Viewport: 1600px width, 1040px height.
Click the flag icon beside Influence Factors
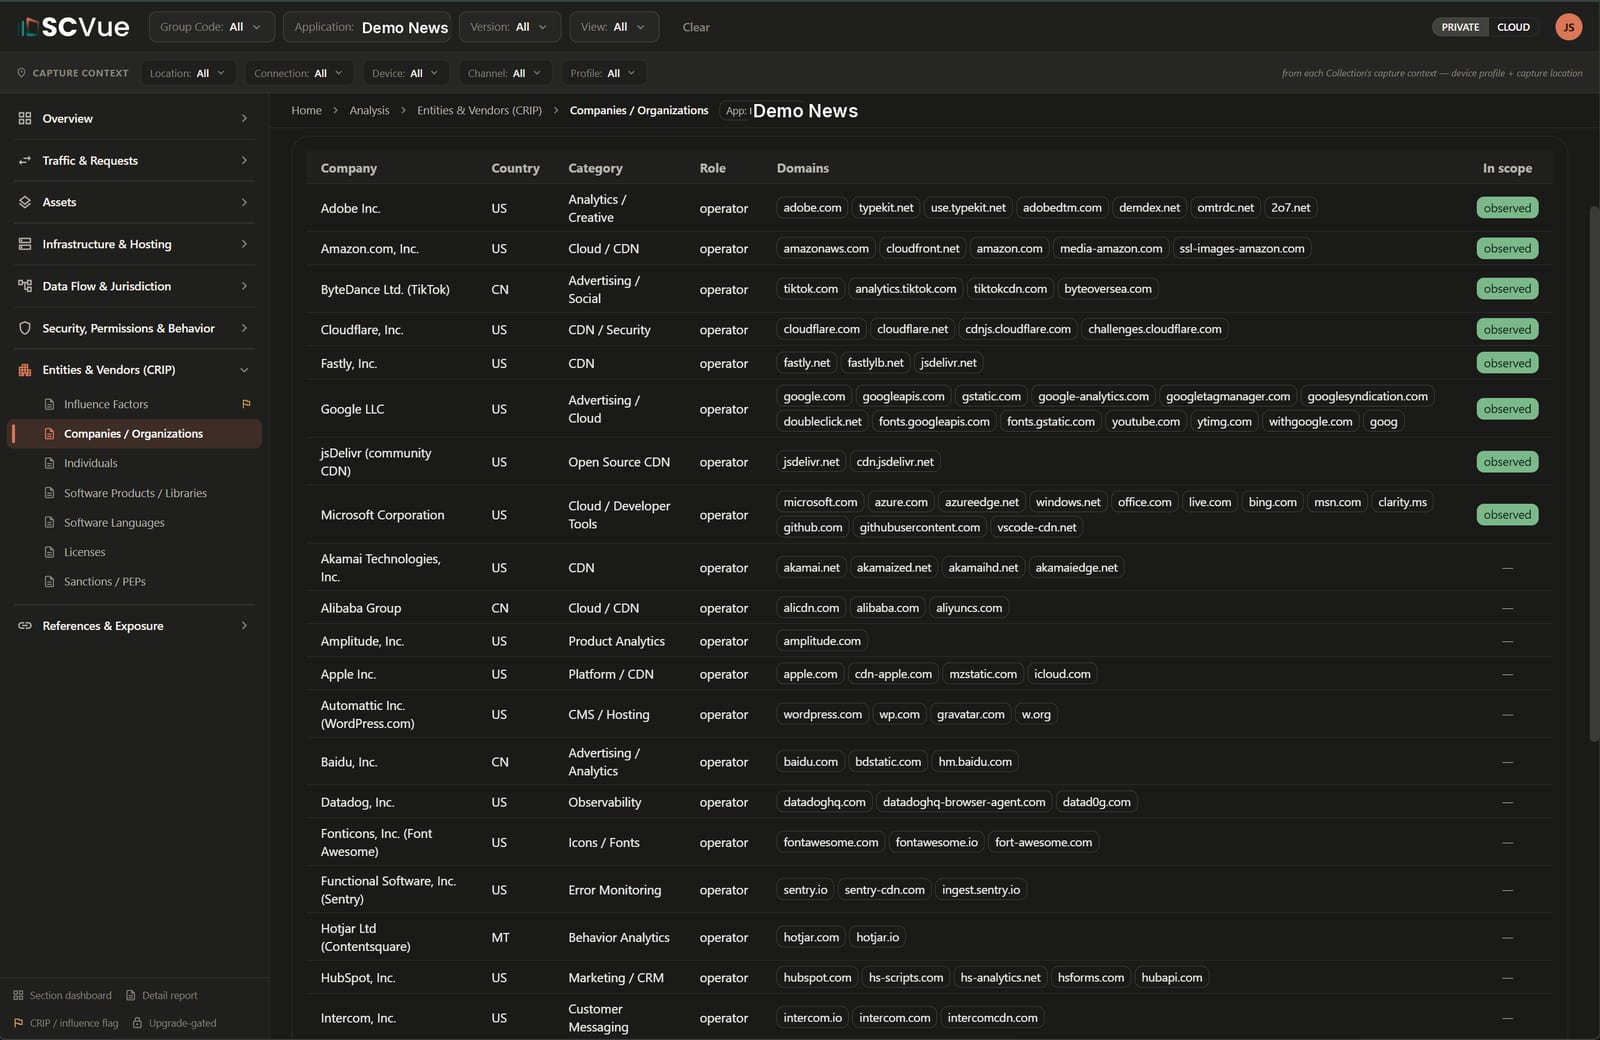point(246,404)
